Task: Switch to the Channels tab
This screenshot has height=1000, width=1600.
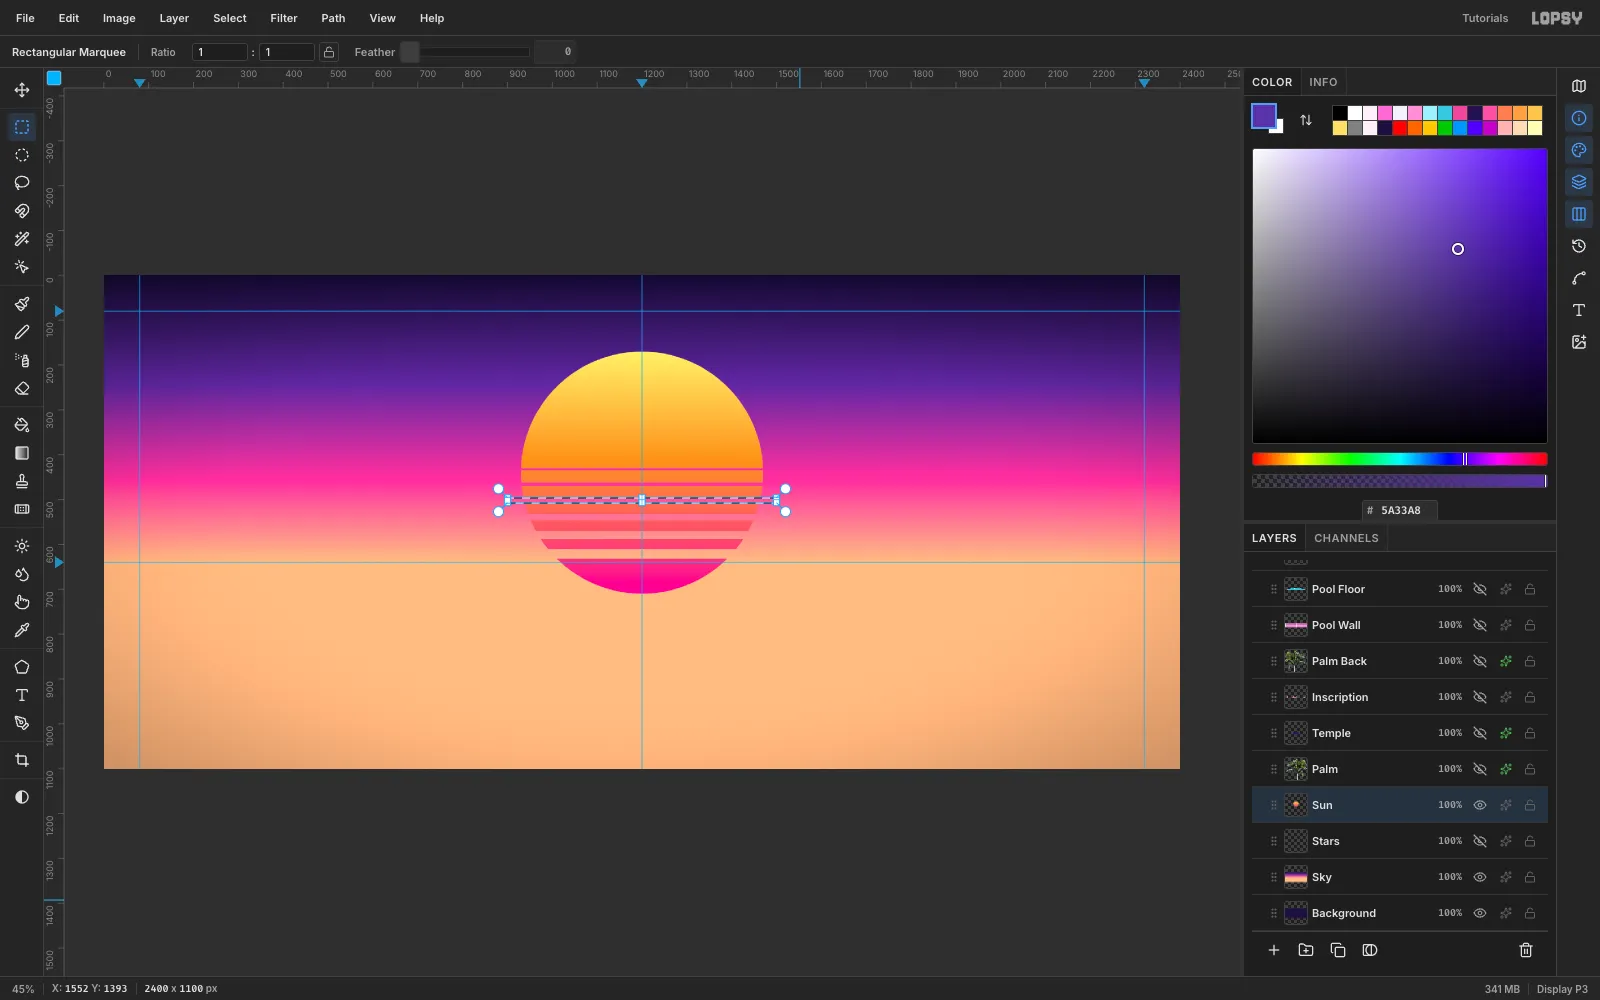Action: pos(1346,538)
